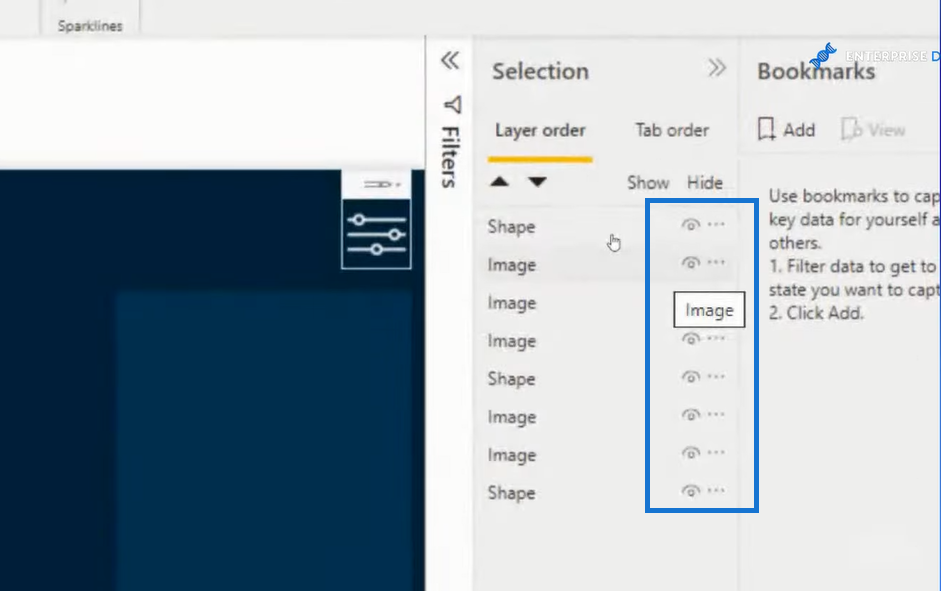Add a new bookmark
This screenshot has height=591, width=941.
pyautogui.click(x=786, y=130)
